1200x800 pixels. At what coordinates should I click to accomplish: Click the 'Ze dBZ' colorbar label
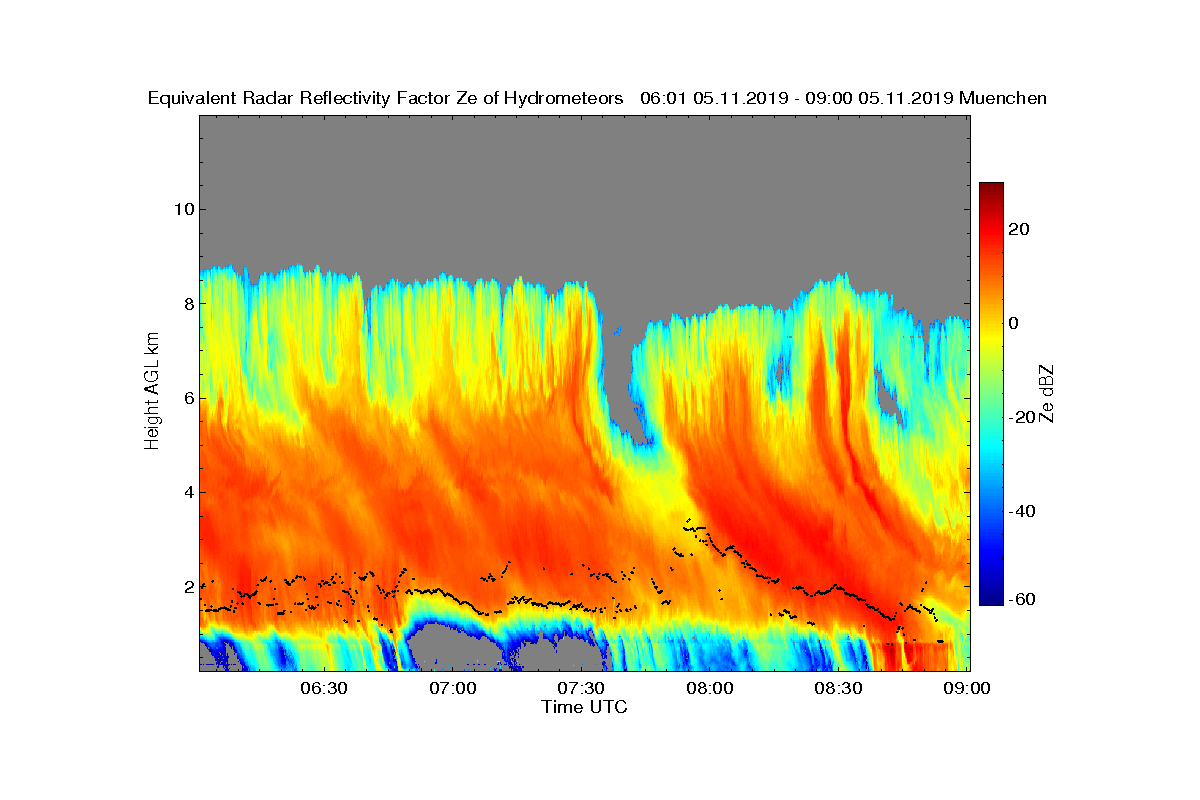(x=1048, y=393)
